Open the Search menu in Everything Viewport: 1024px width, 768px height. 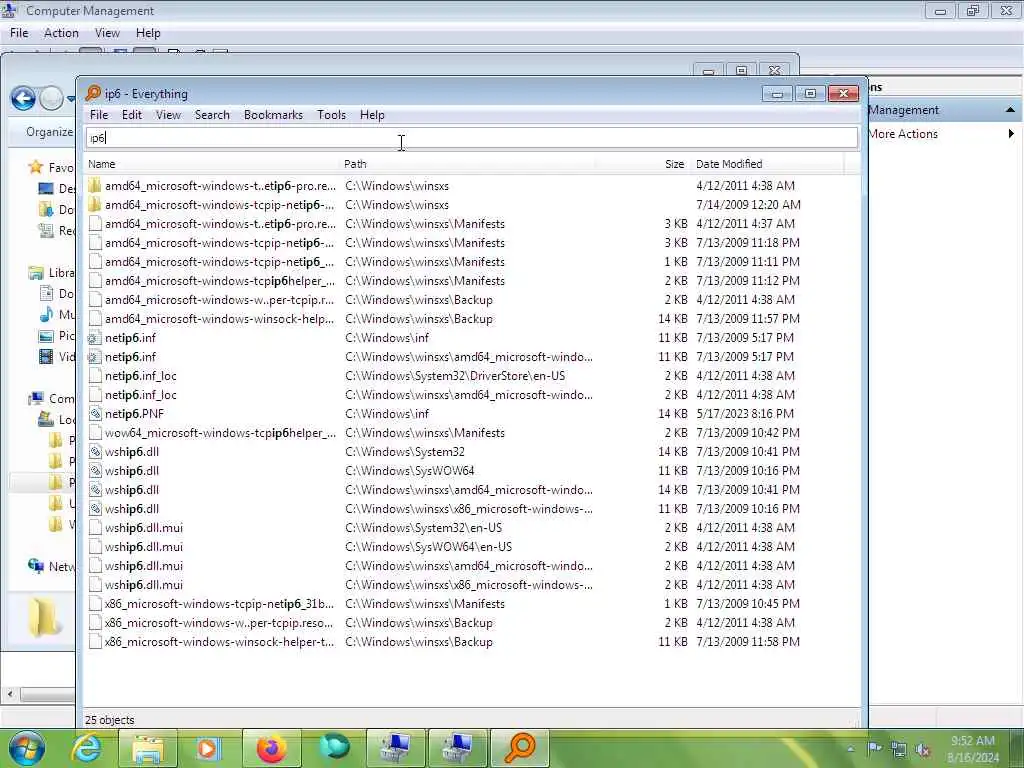pyautogui.click(x=212, y=115)
